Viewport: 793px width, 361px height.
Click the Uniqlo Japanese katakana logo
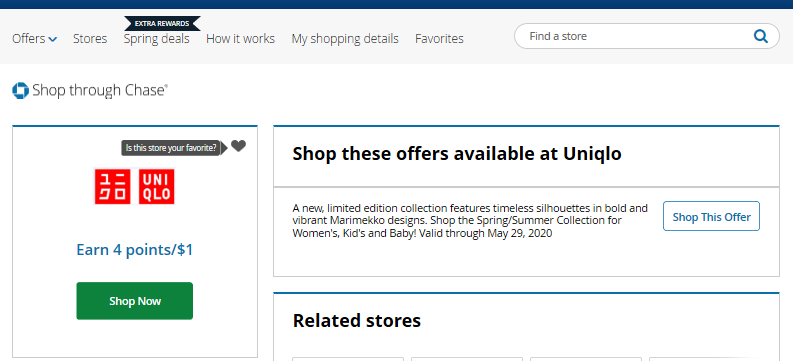click(x=112, y=187)
